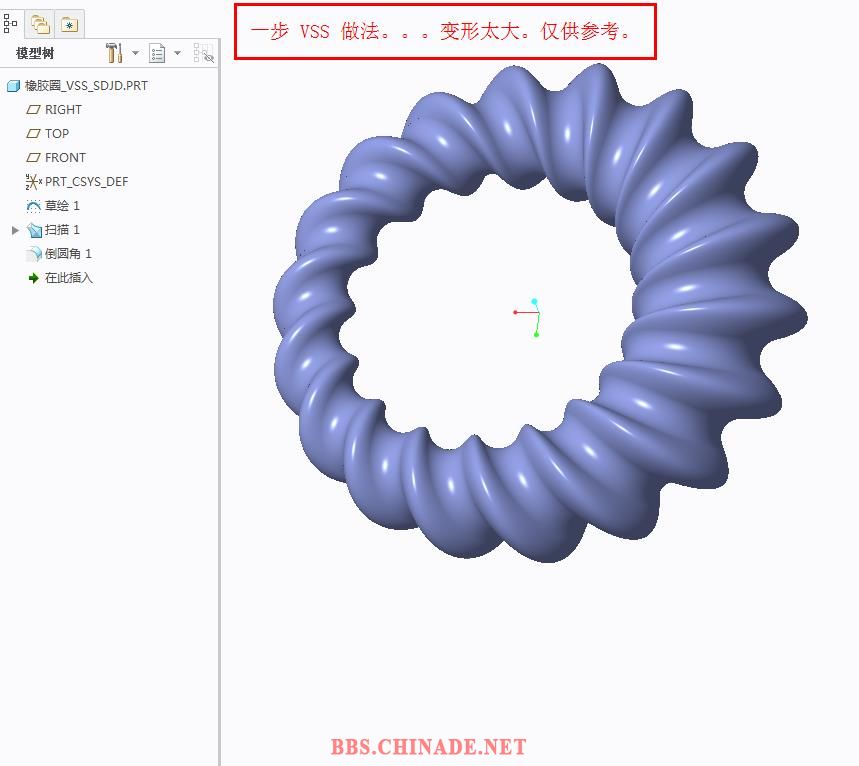859x766 pixels.
Task: Click the PRT_CSYS_DEF coordinate system icon
Action: click(x=33, y=181)
